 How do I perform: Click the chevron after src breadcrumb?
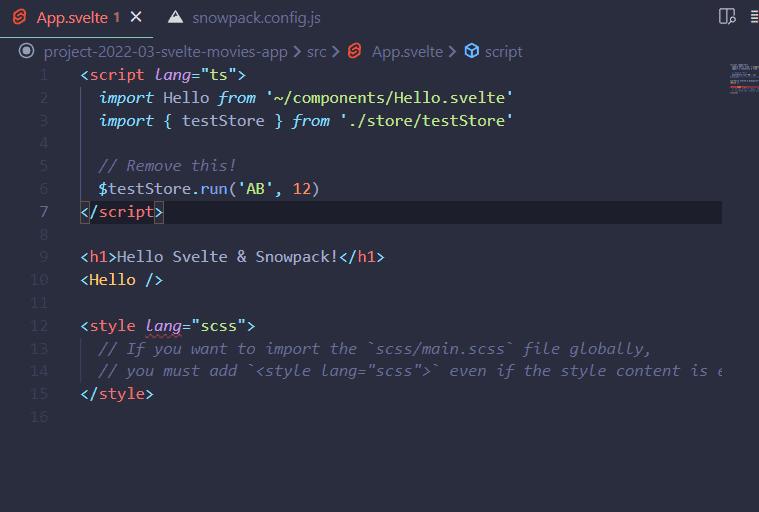[336, 52]
